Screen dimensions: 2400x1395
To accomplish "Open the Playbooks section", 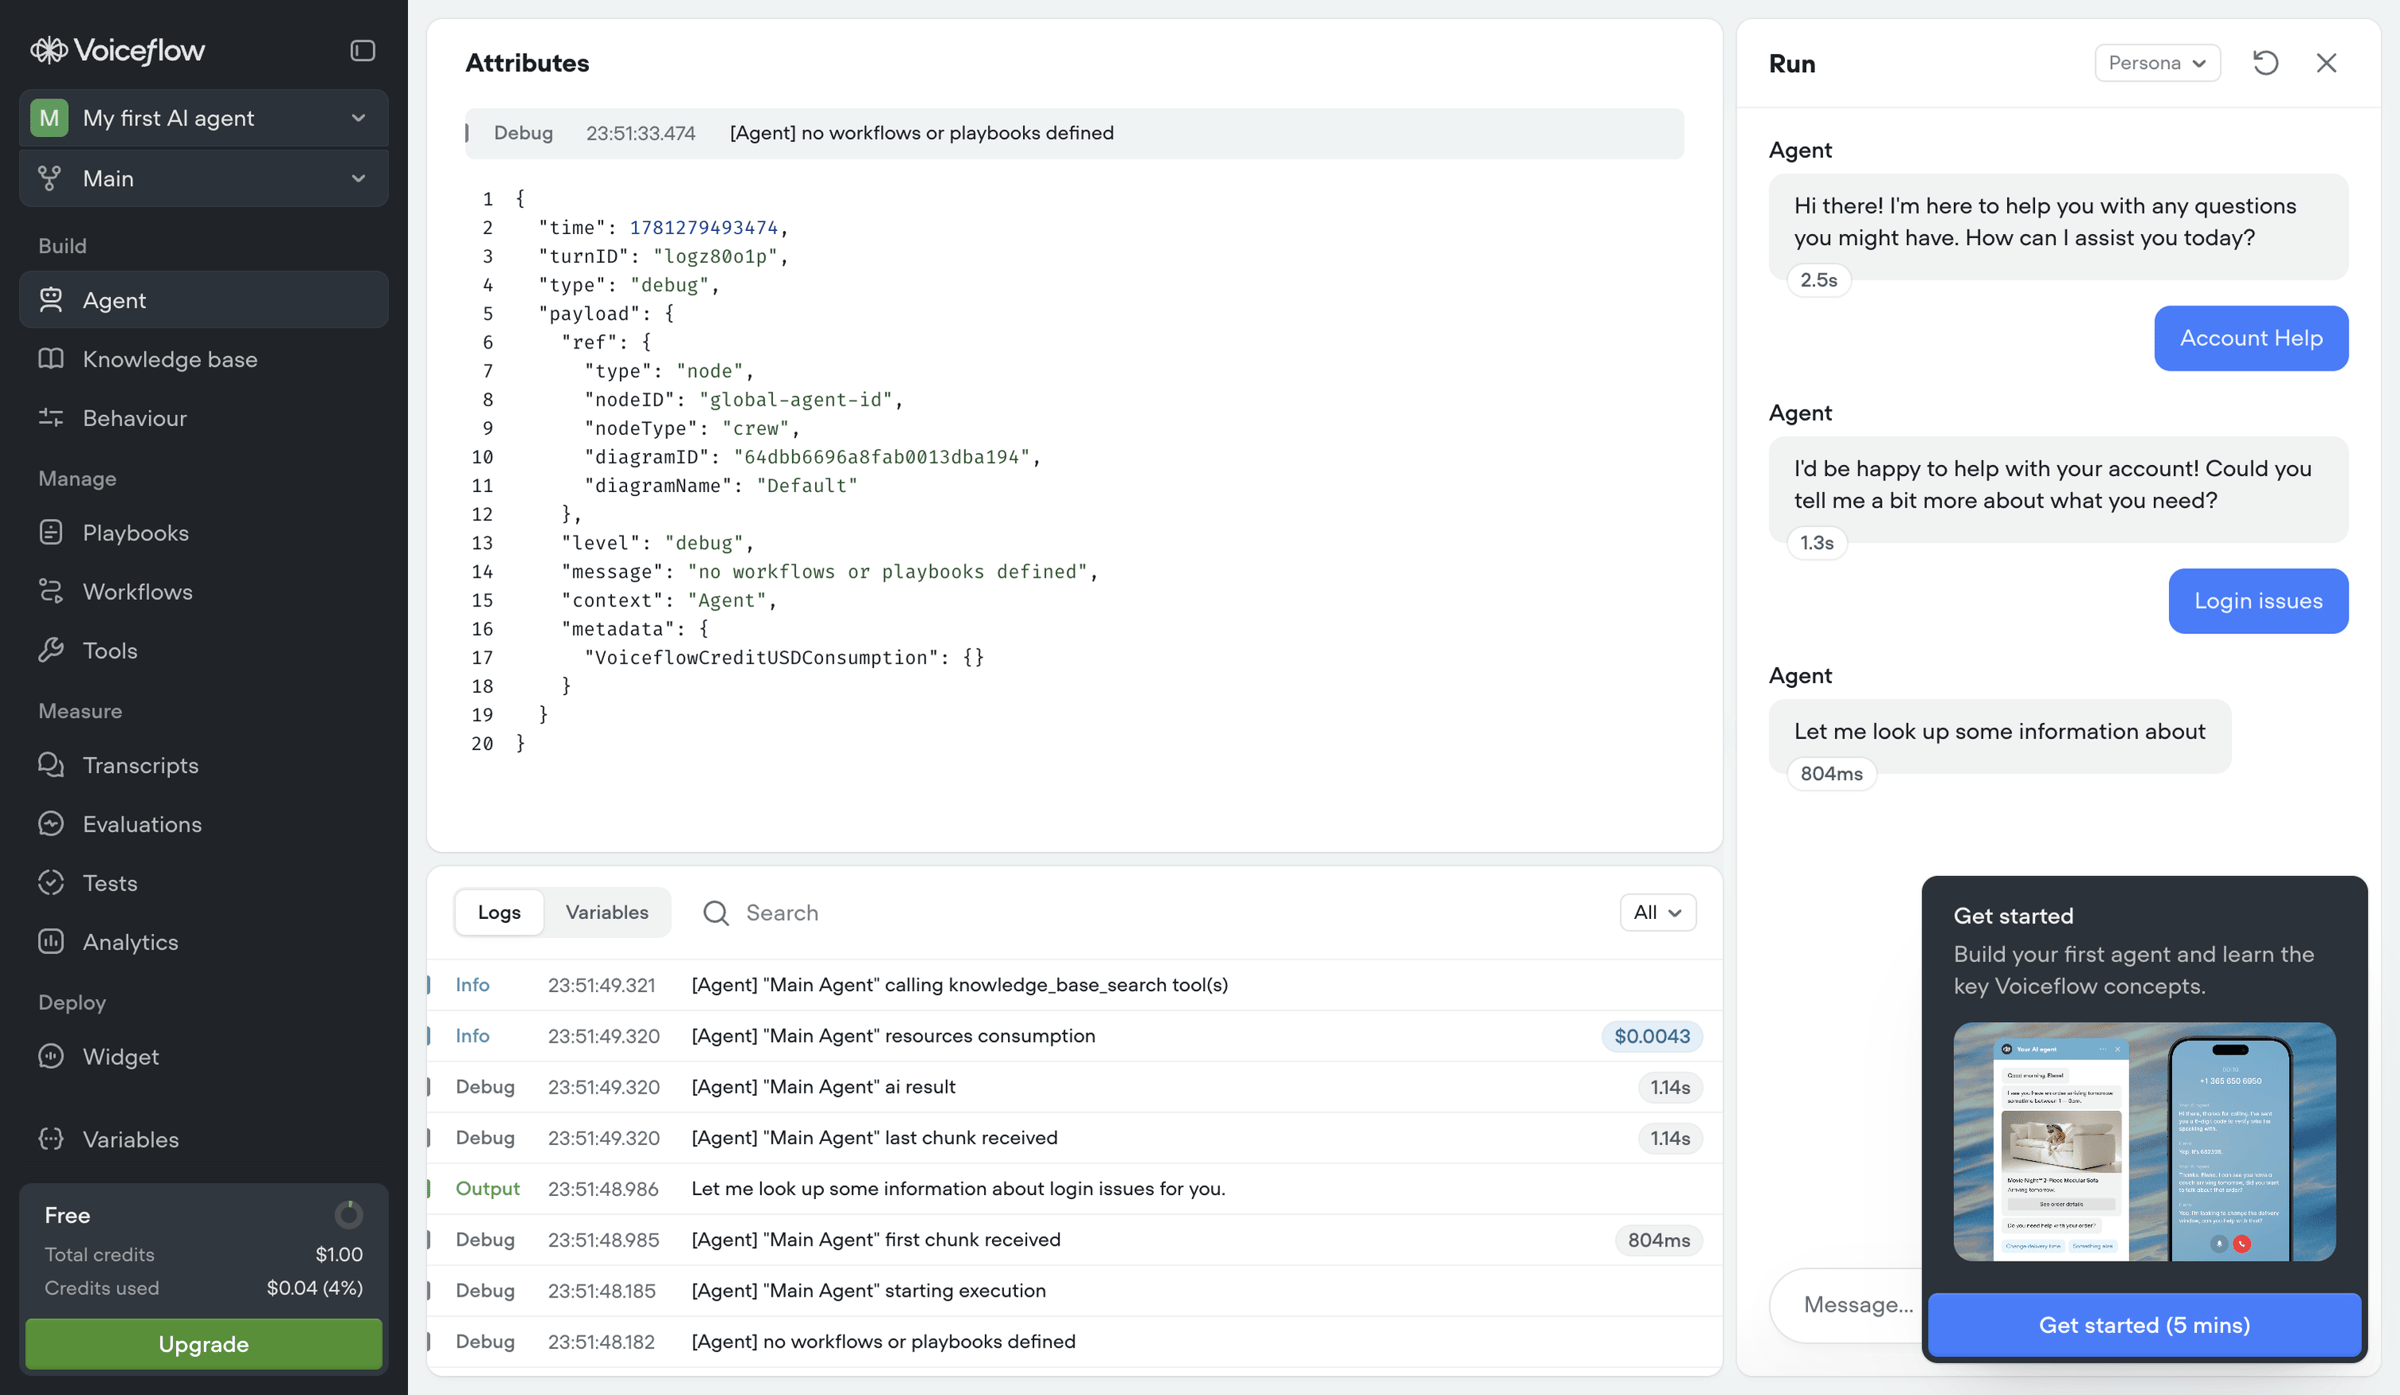I will coord(204,532).
